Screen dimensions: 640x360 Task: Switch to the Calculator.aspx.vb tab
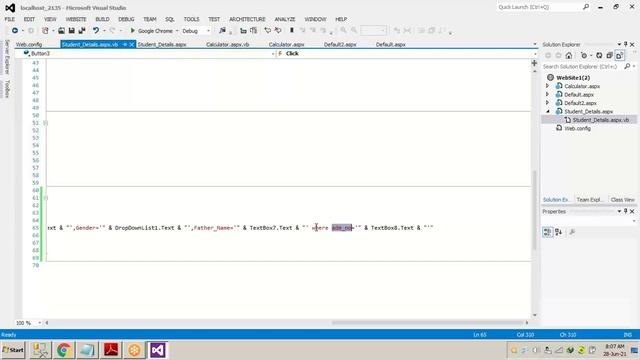tap(227, 44)
